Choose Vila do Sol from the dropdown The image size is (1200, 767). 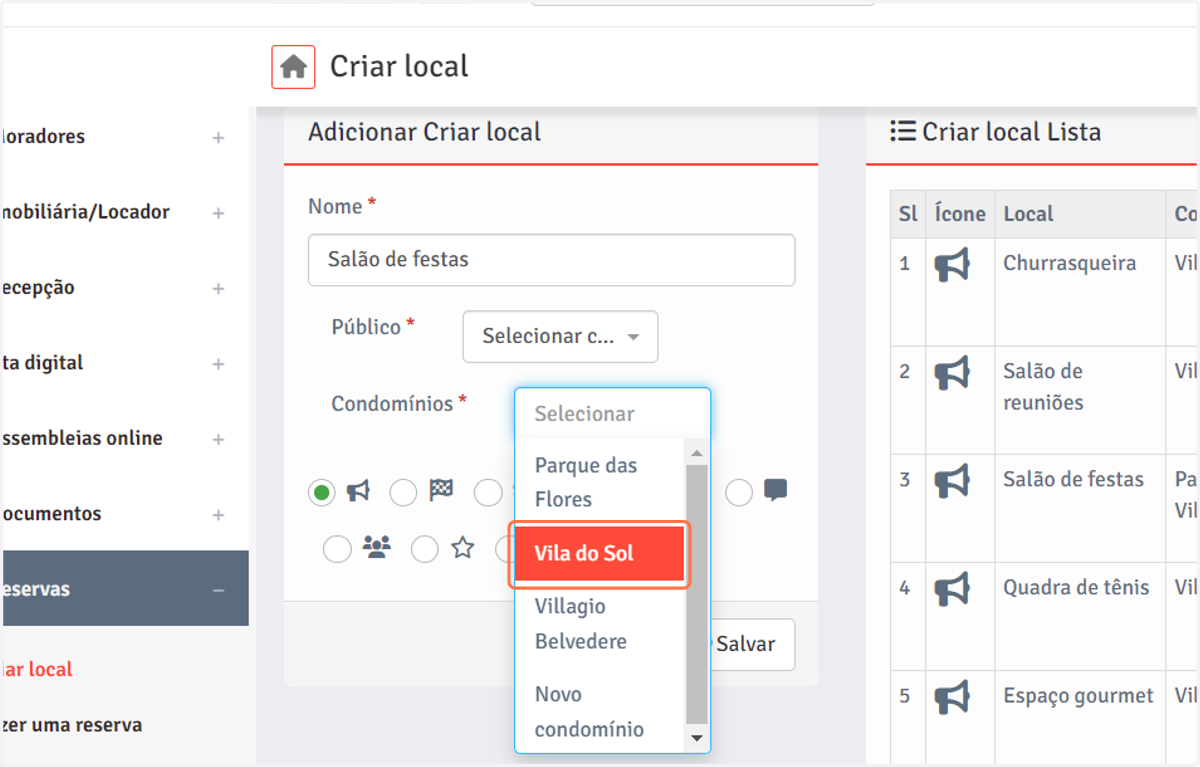click(599, 553)
